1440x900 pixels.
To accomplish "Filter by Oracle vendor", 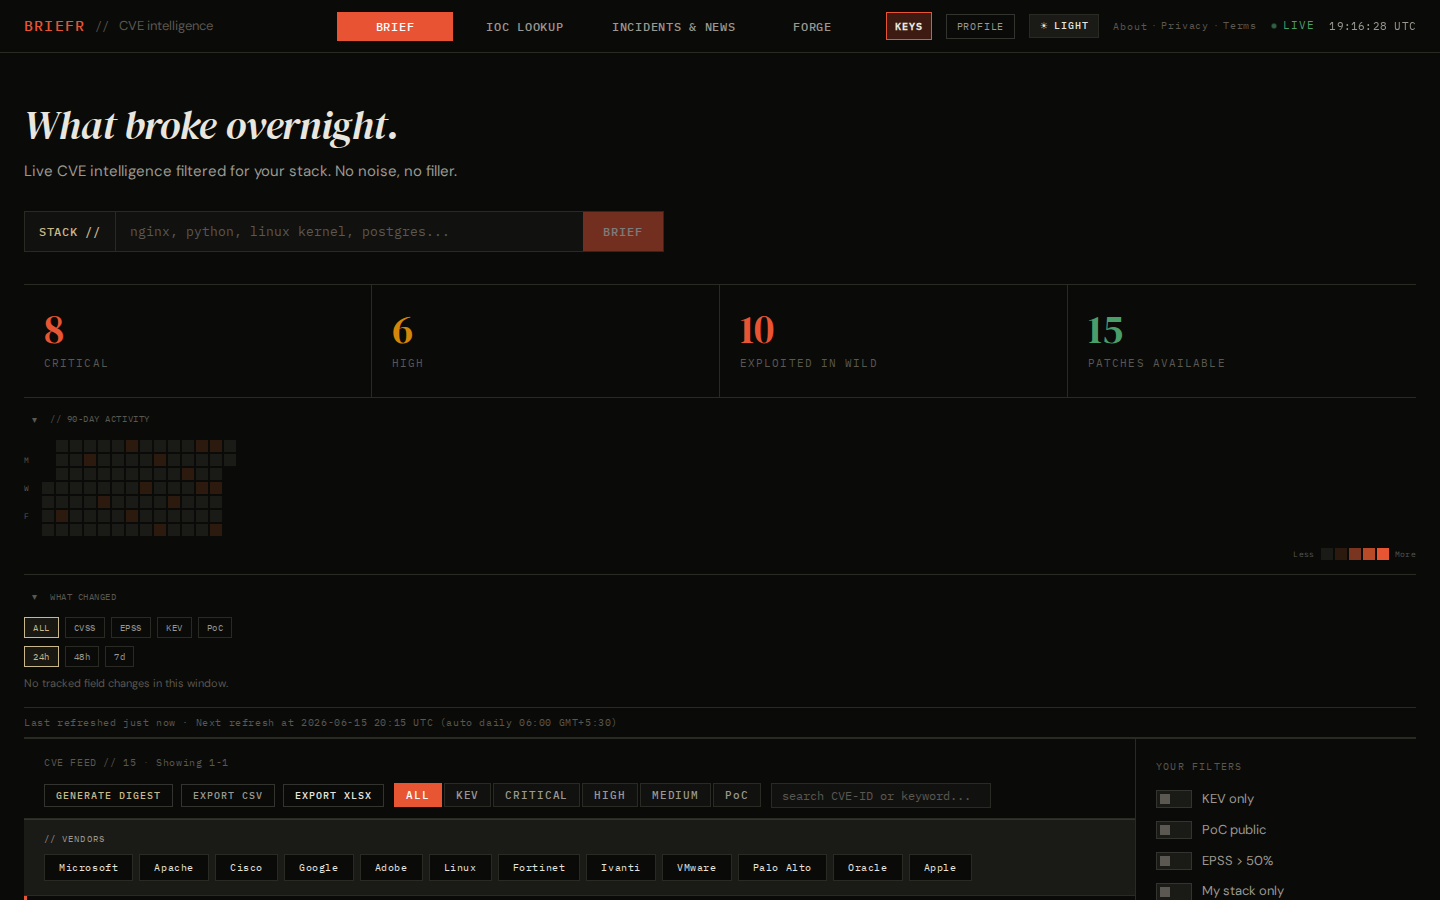I will [868, 868].
